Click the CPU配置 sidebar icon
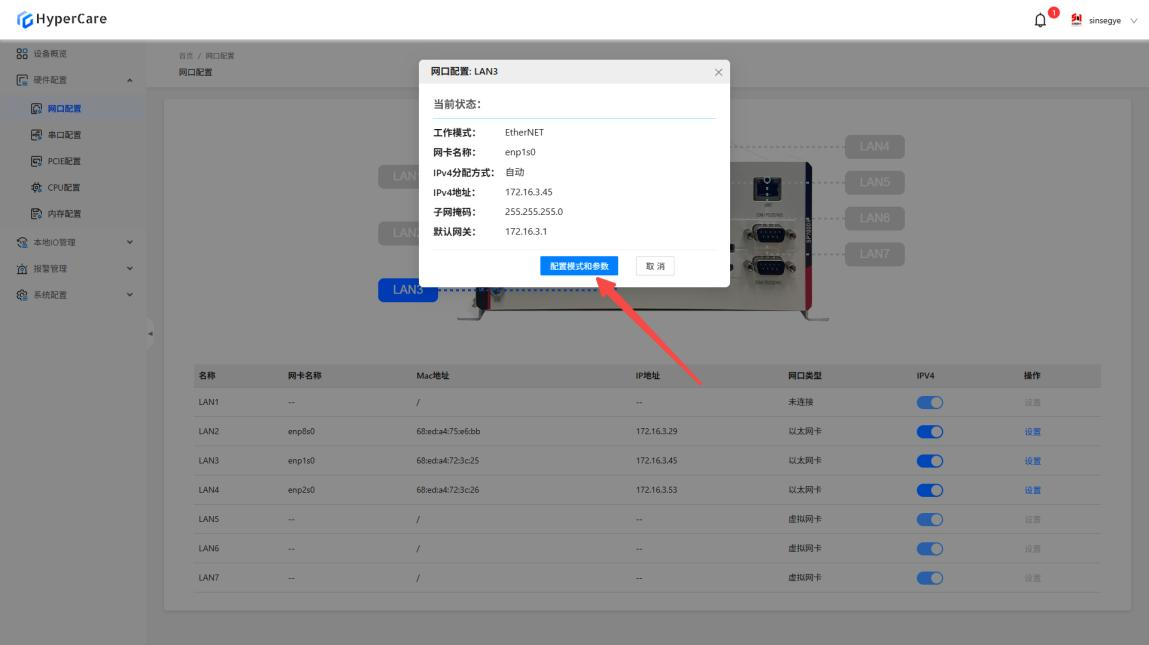The image size is (1149, 645). 37,188
